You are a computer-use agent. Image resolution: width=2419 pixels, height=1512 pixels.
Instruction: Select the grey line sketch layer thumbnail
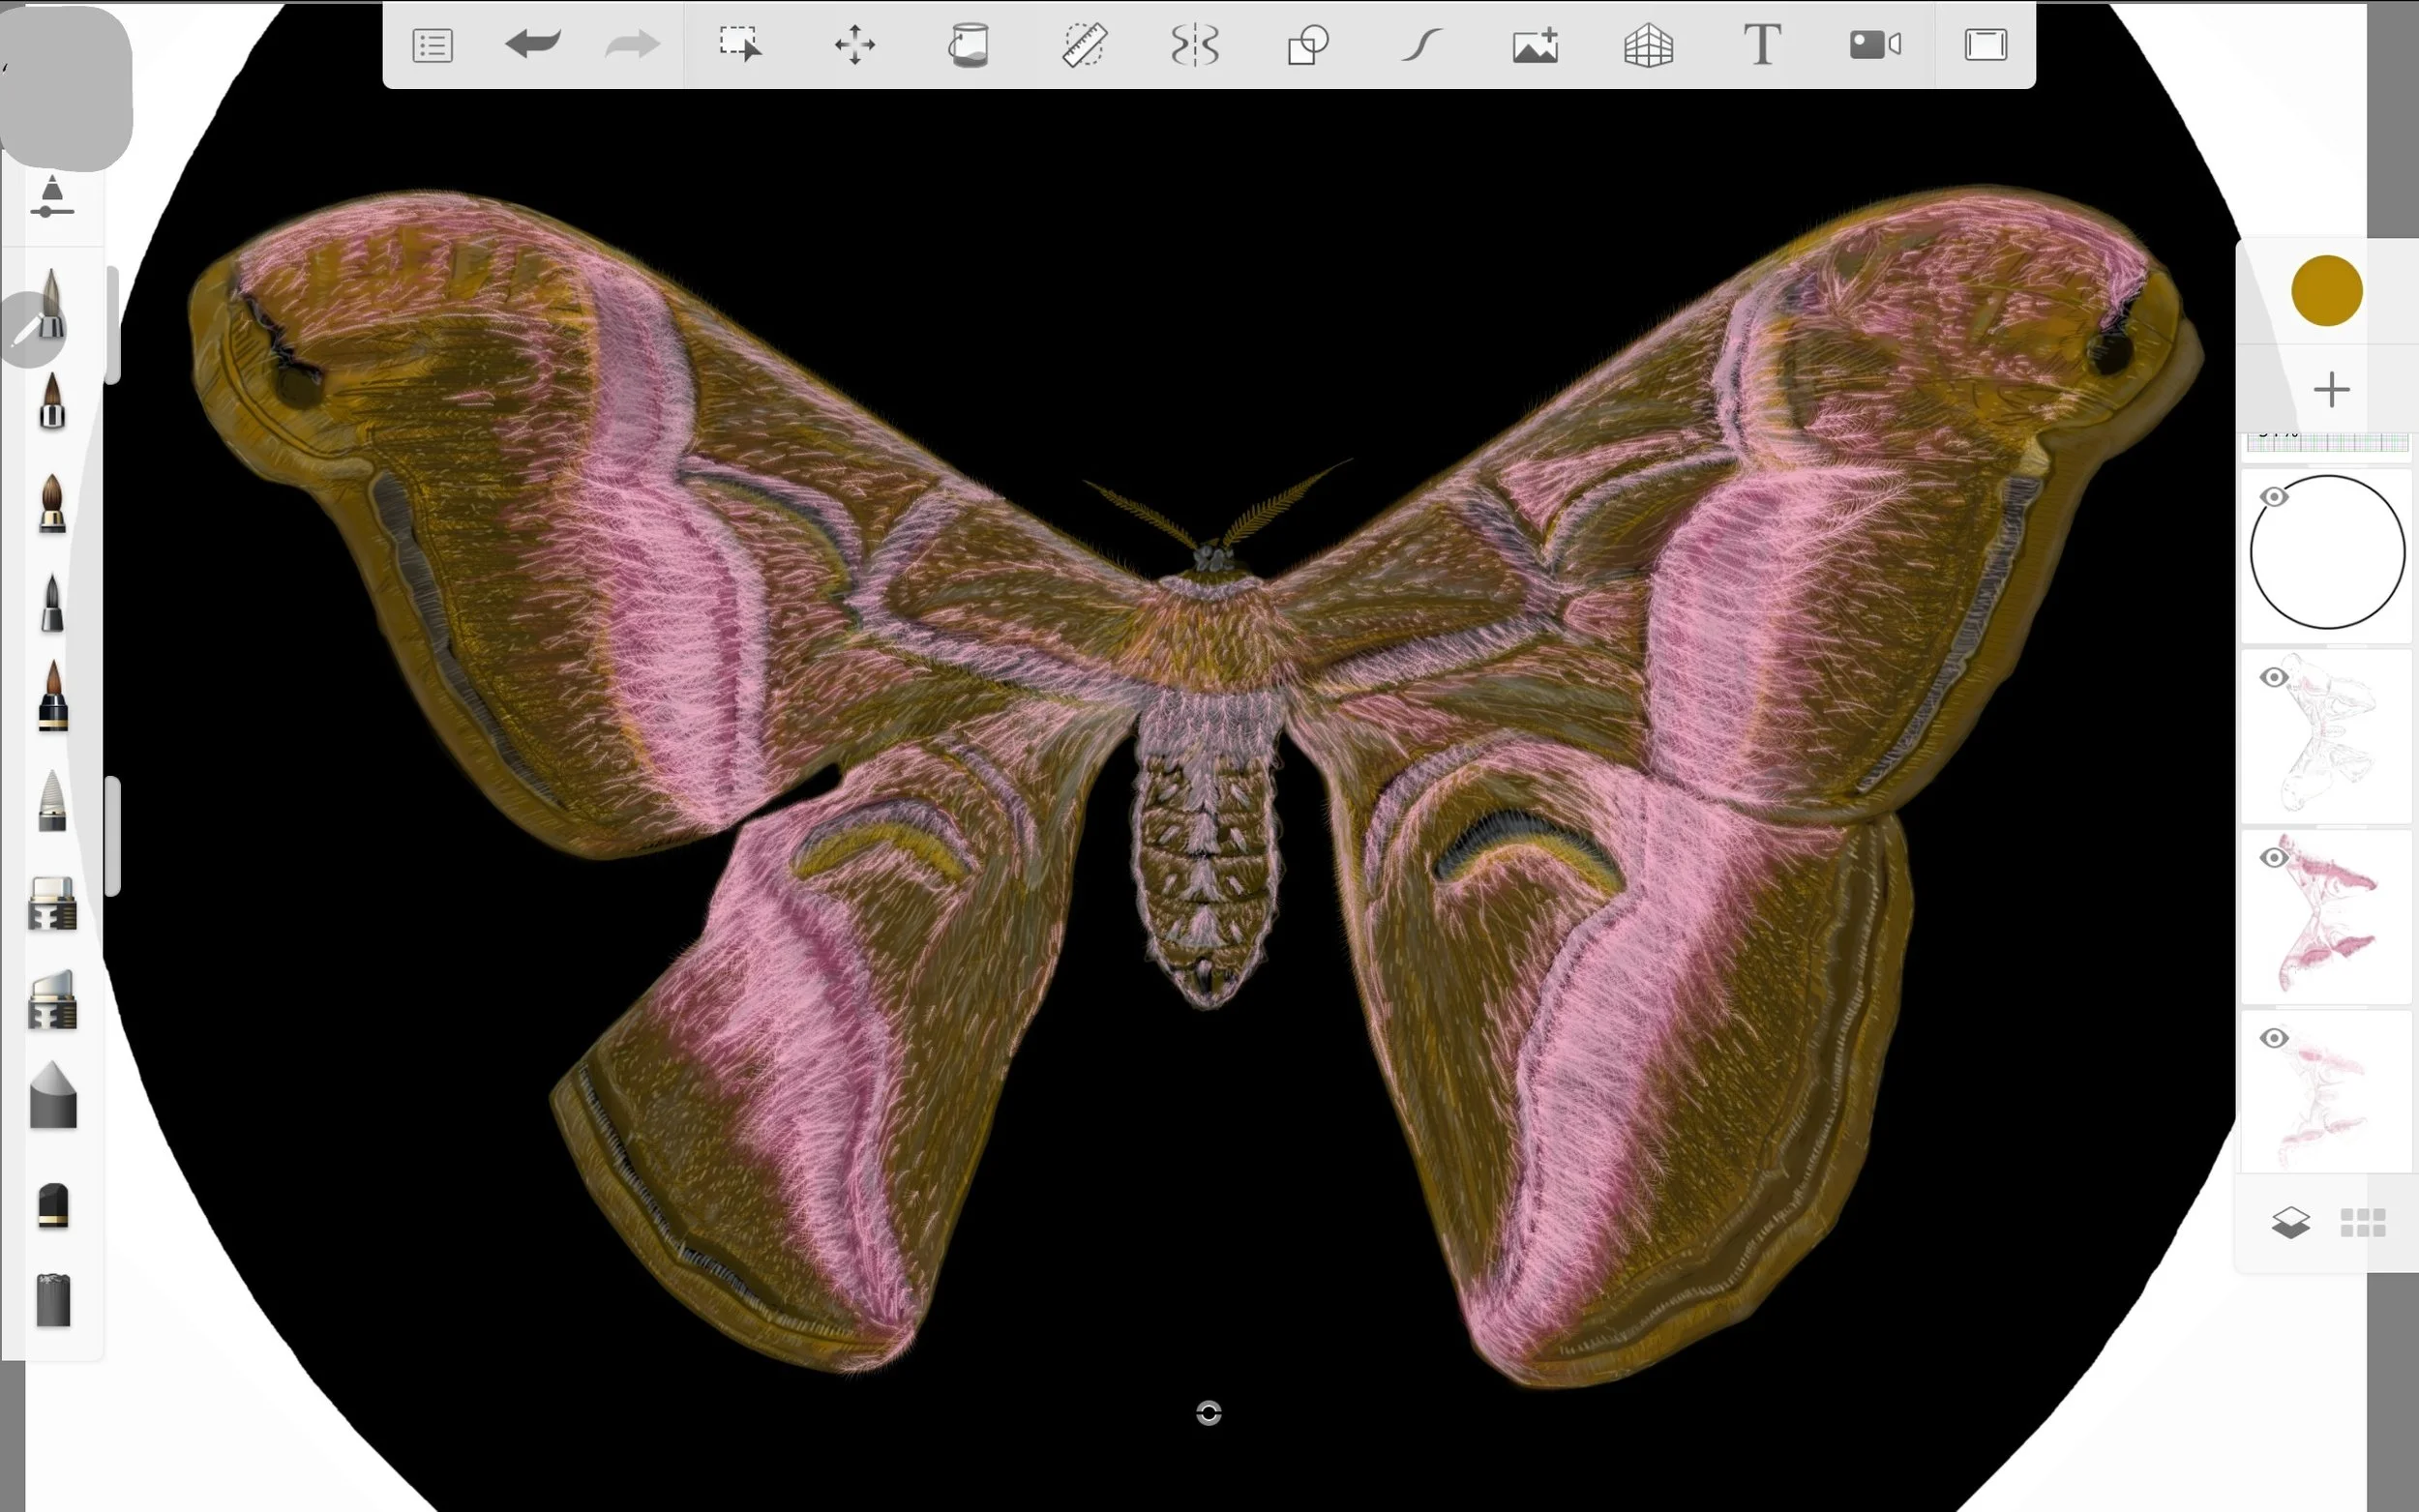pyautogui.click(x=2327, y=736)
